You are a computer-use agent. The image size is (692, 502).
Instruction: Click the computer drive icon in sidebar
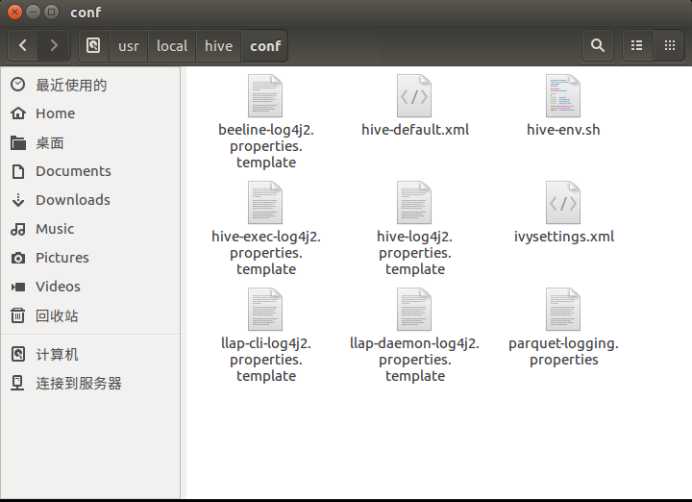pos(18,354)
